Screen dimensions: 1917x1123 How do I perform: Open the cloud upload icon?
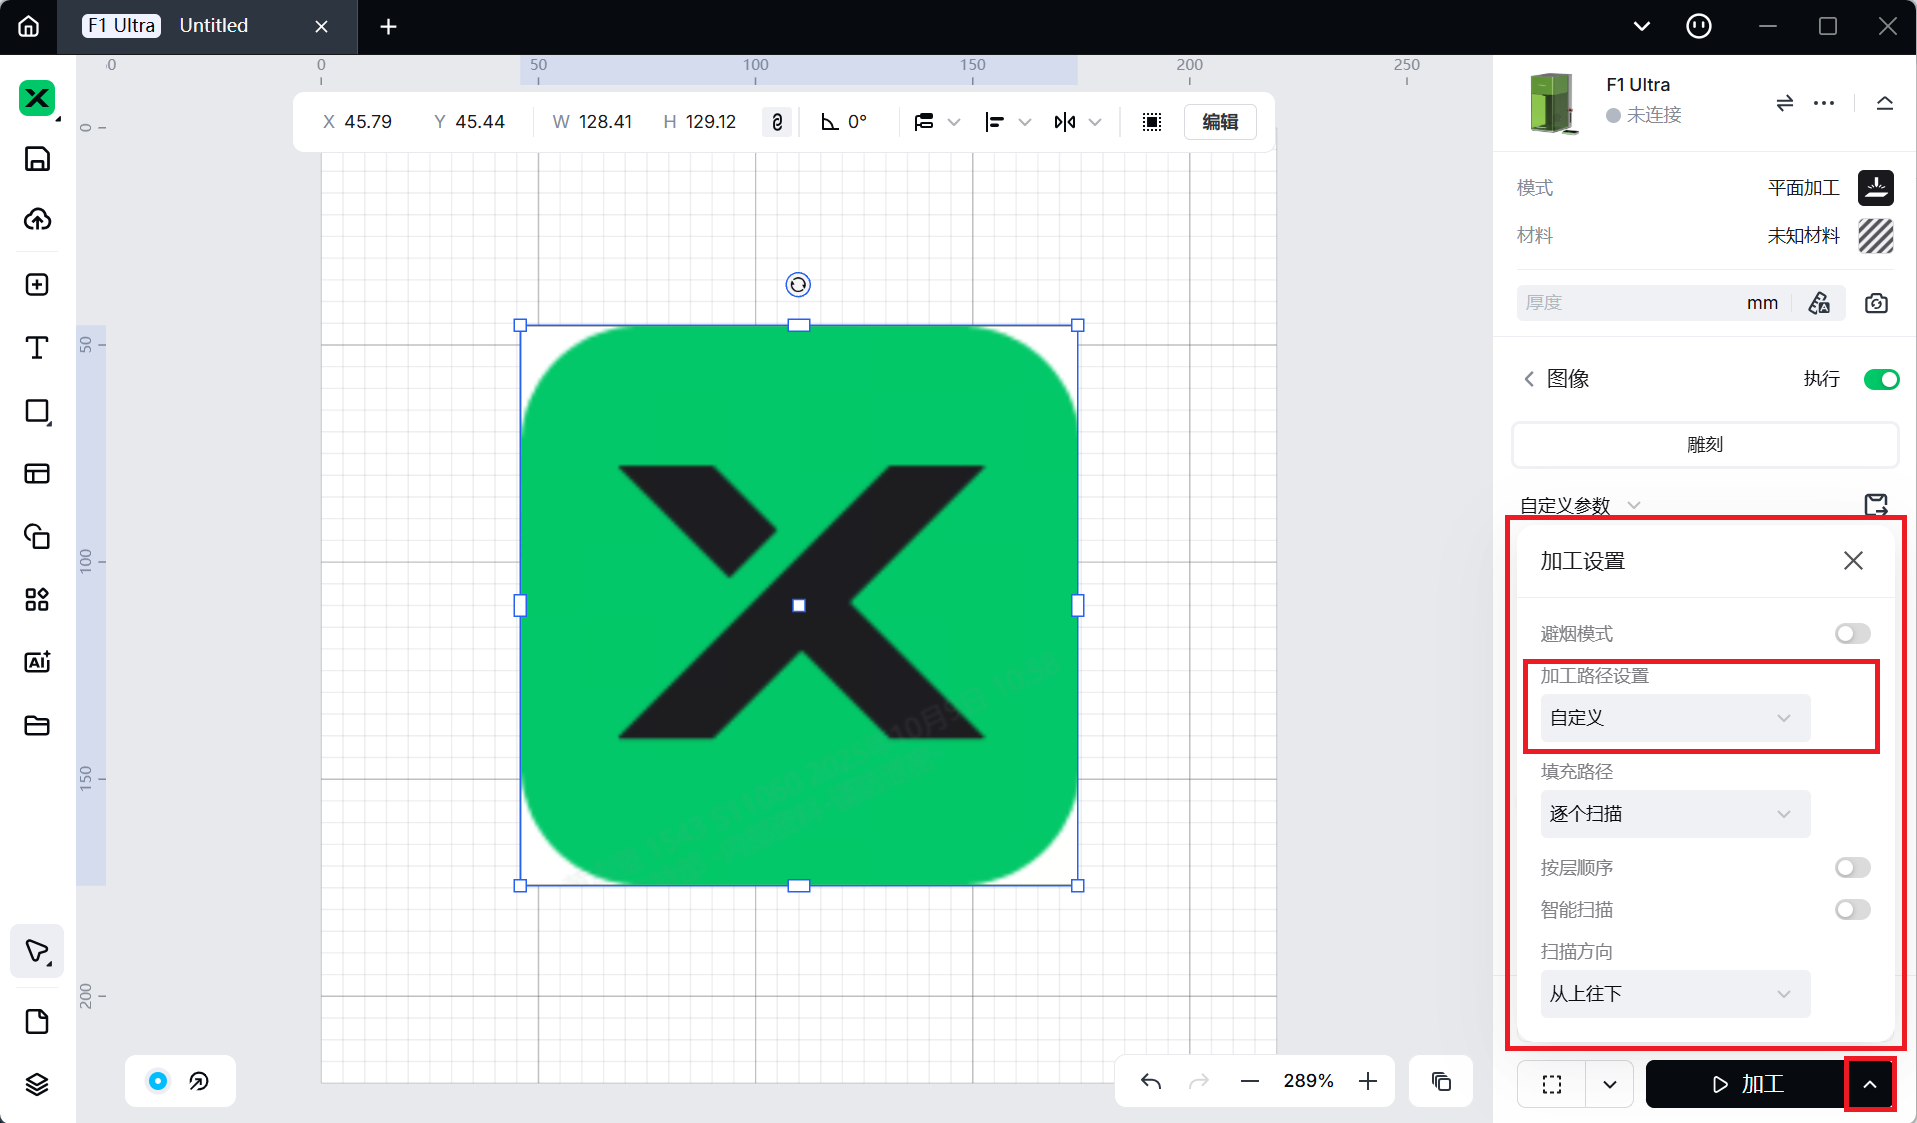(37, 220)
